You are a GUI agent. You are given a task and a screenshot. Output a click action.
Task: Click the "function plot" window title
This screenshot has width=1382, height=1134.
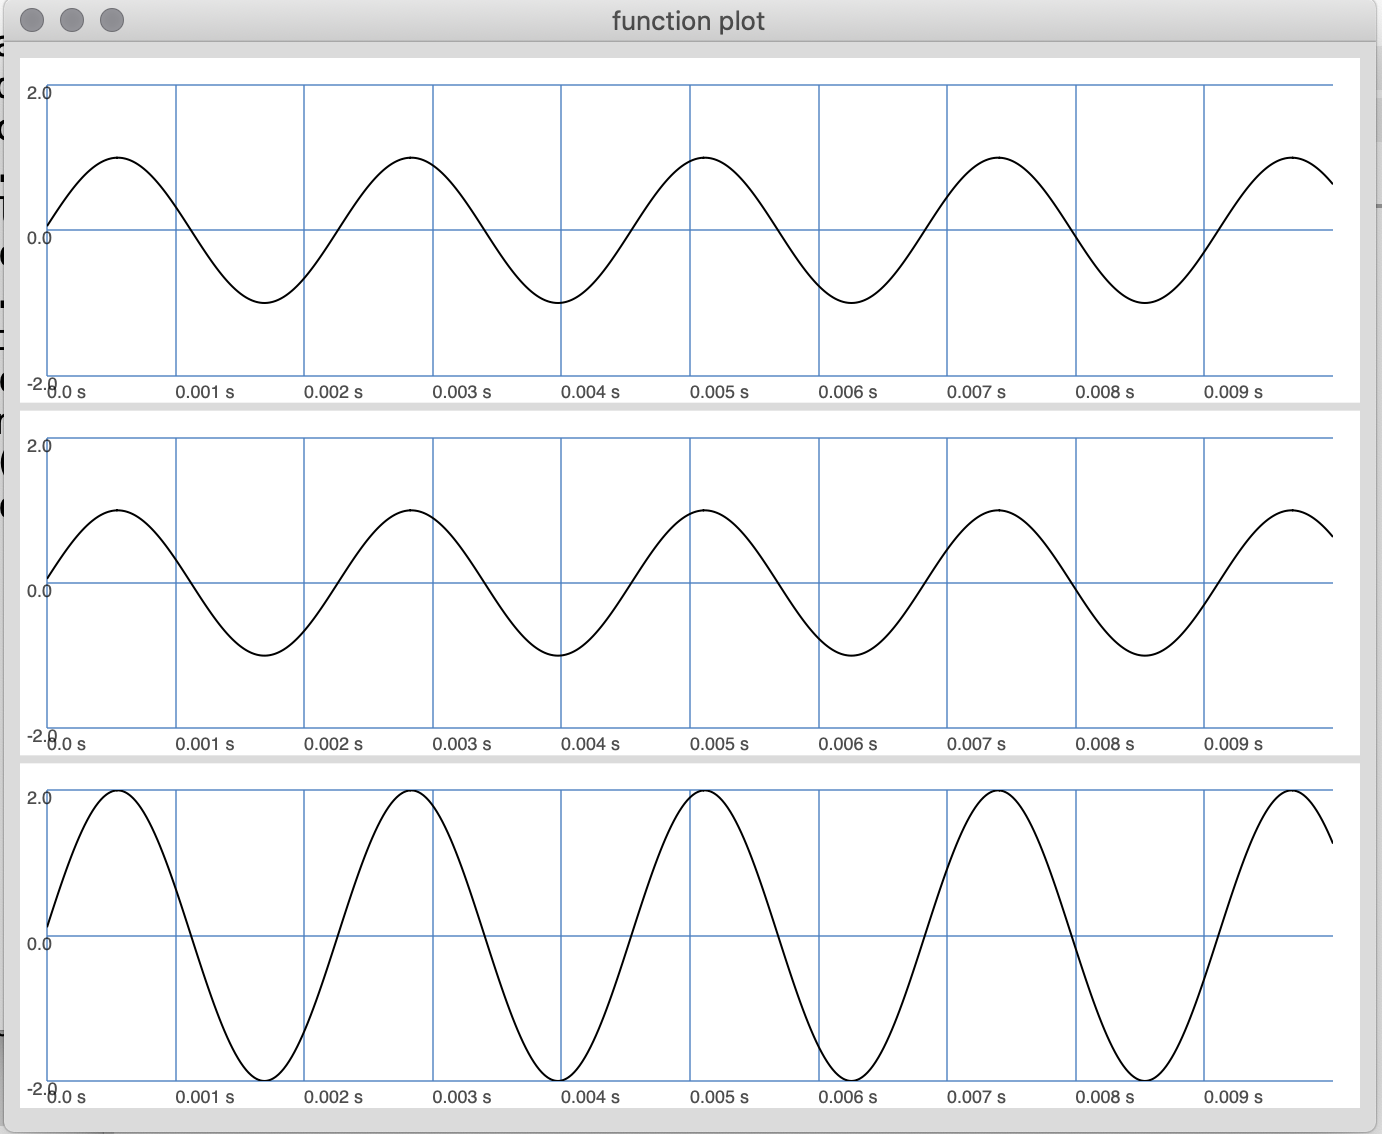point(688,21)
